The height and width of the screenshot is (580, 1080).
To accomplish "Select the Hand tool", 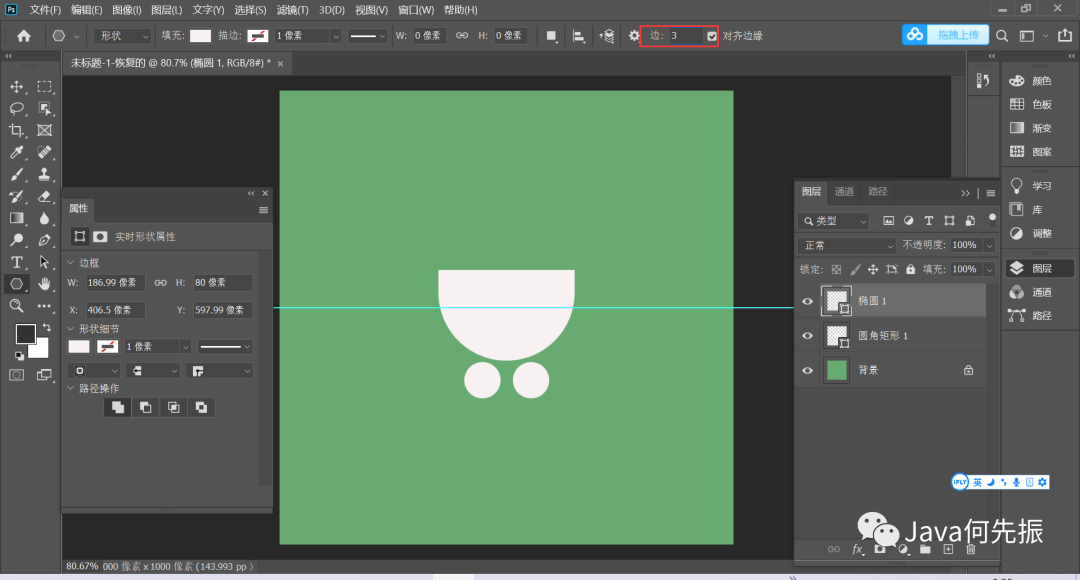I will (x=45, y=284).
